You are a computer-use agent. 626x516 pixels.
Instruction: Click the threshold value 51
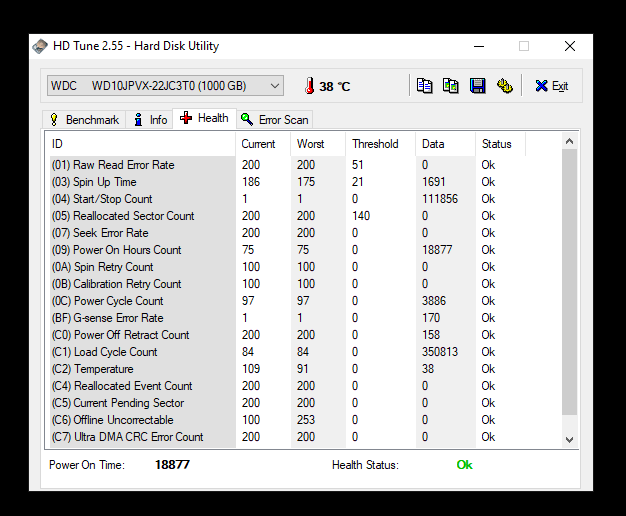[358, 165]
